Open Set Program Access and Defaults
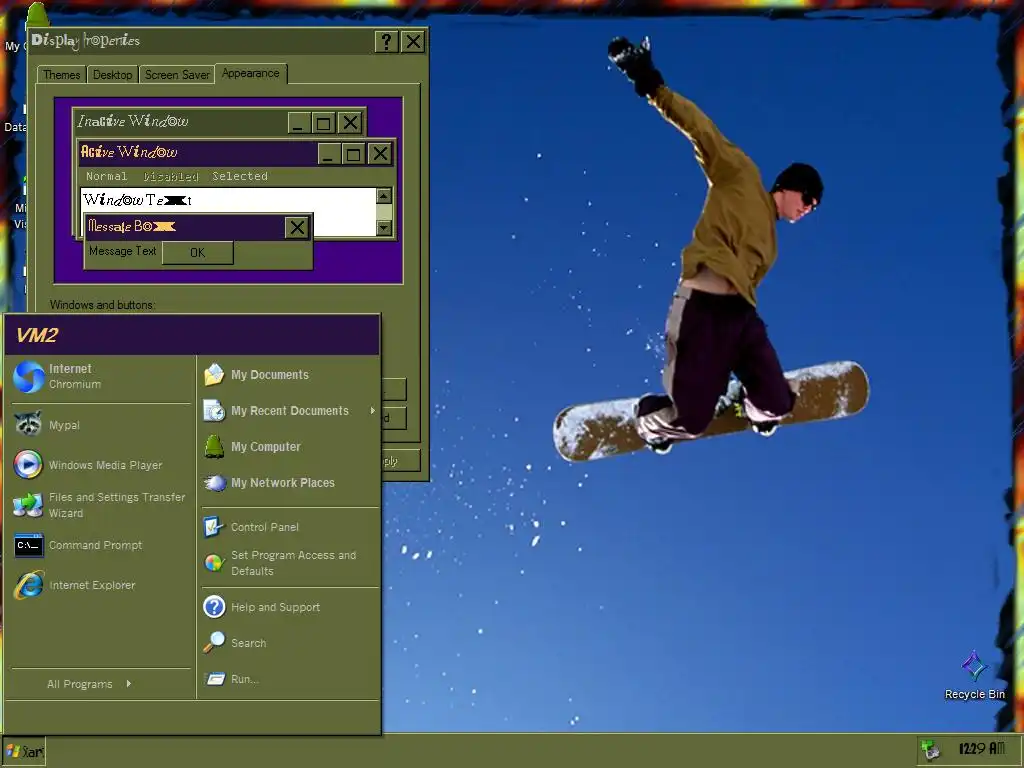The image size is (1024, 768). (281, 563)
